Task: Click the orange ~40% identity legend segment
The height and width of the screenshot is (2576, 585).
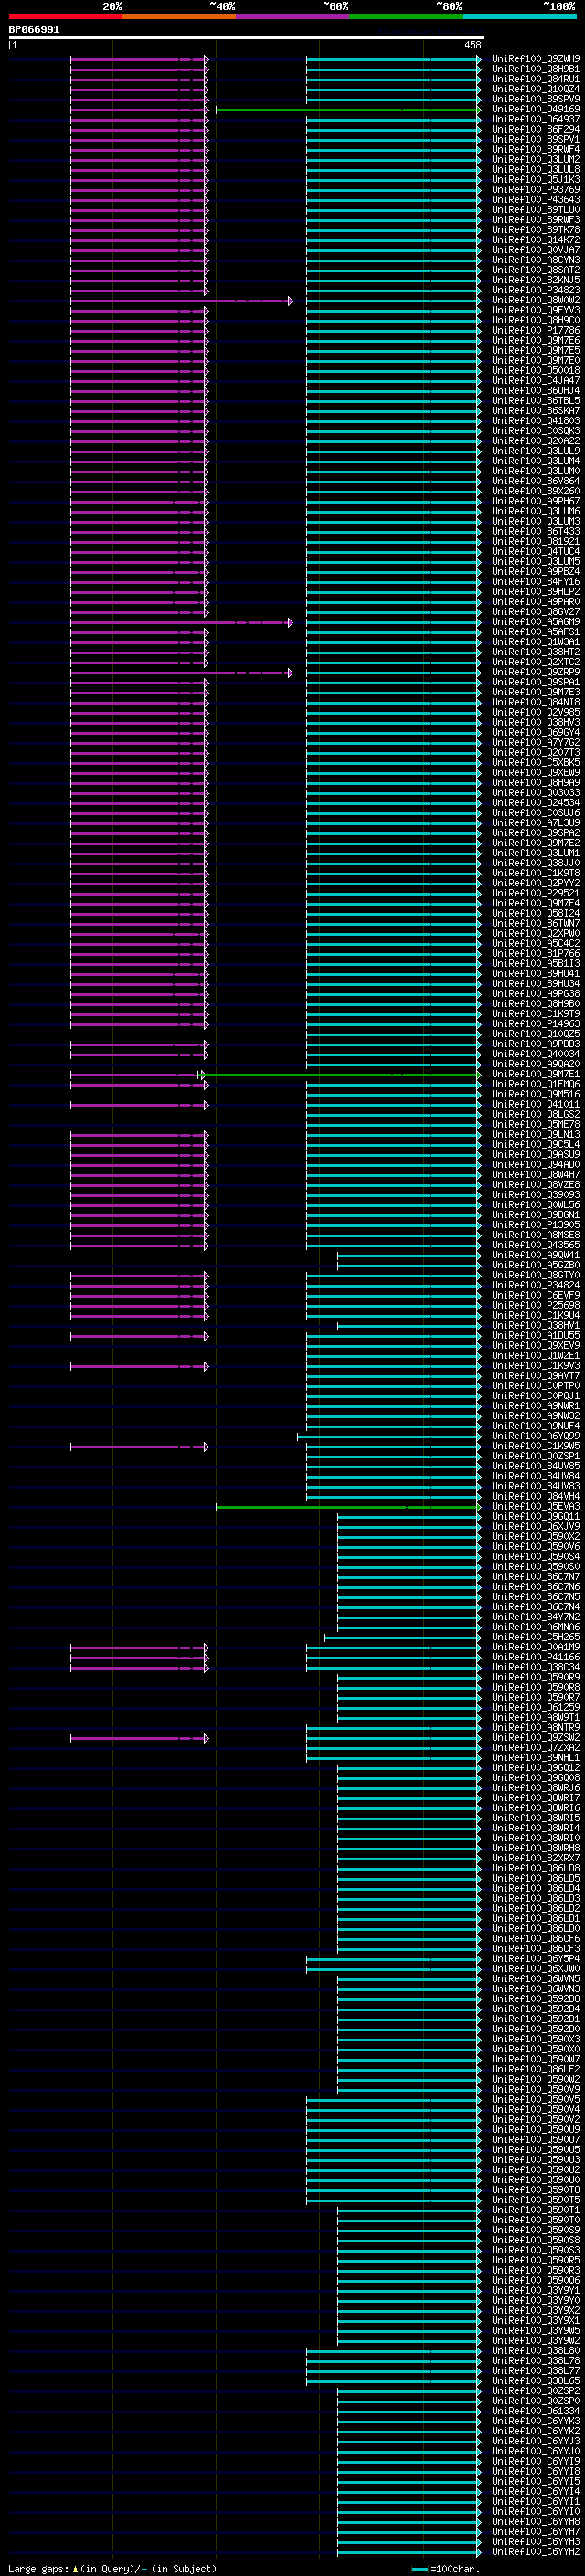Action: pos(180,17)
